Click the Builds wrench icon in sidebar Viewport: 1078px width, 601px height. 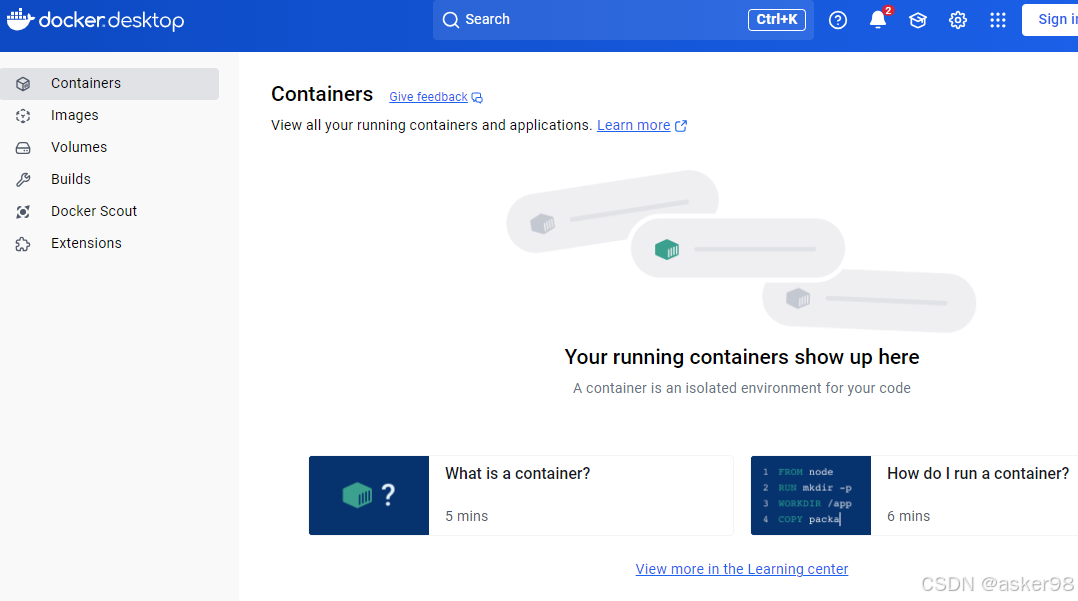point(23,179)
